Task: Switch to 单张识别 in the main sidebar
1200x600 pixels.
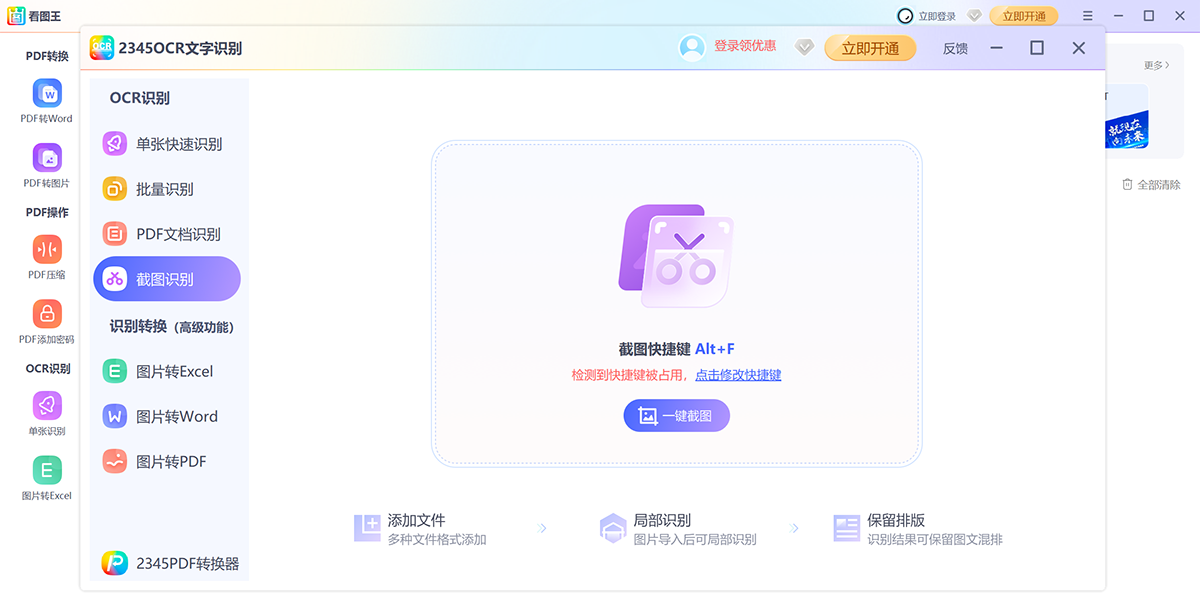Action: point(47,412)
